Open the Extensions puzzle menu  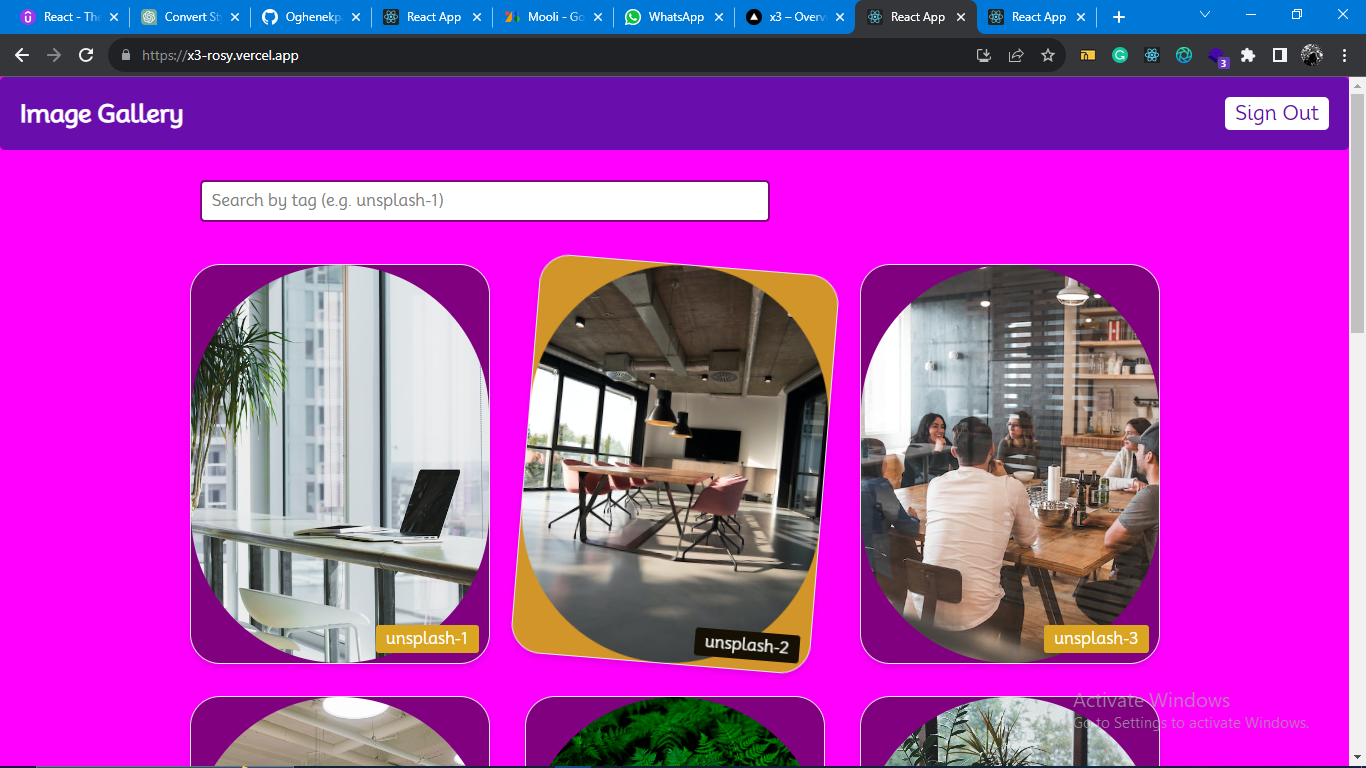click(1248, 56)
